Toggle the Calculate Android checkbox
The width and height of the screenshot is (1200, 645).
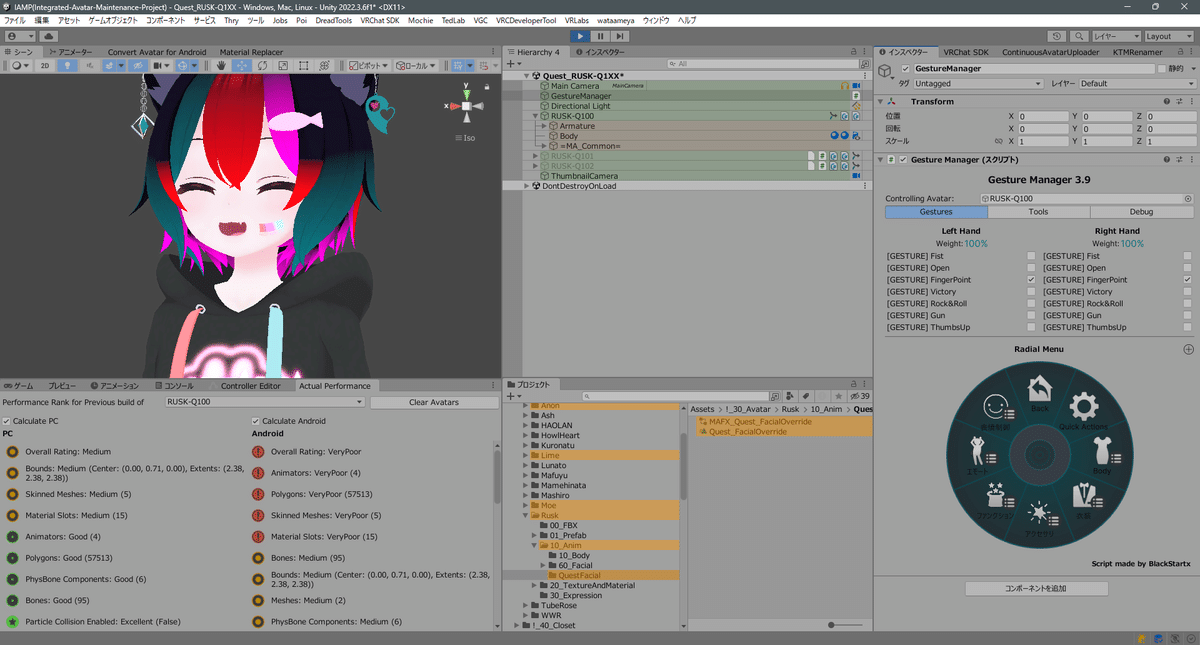[x=256, y=421]
